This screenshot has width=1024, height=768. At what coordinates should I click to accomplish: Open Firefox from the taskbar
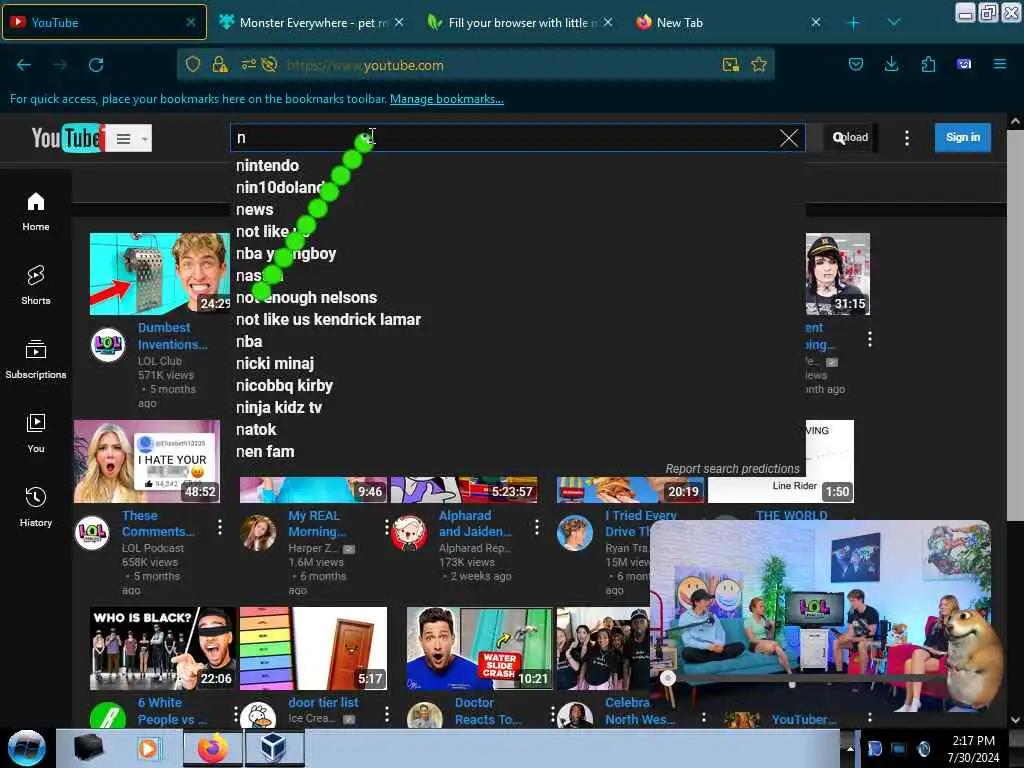pos(213,748)
